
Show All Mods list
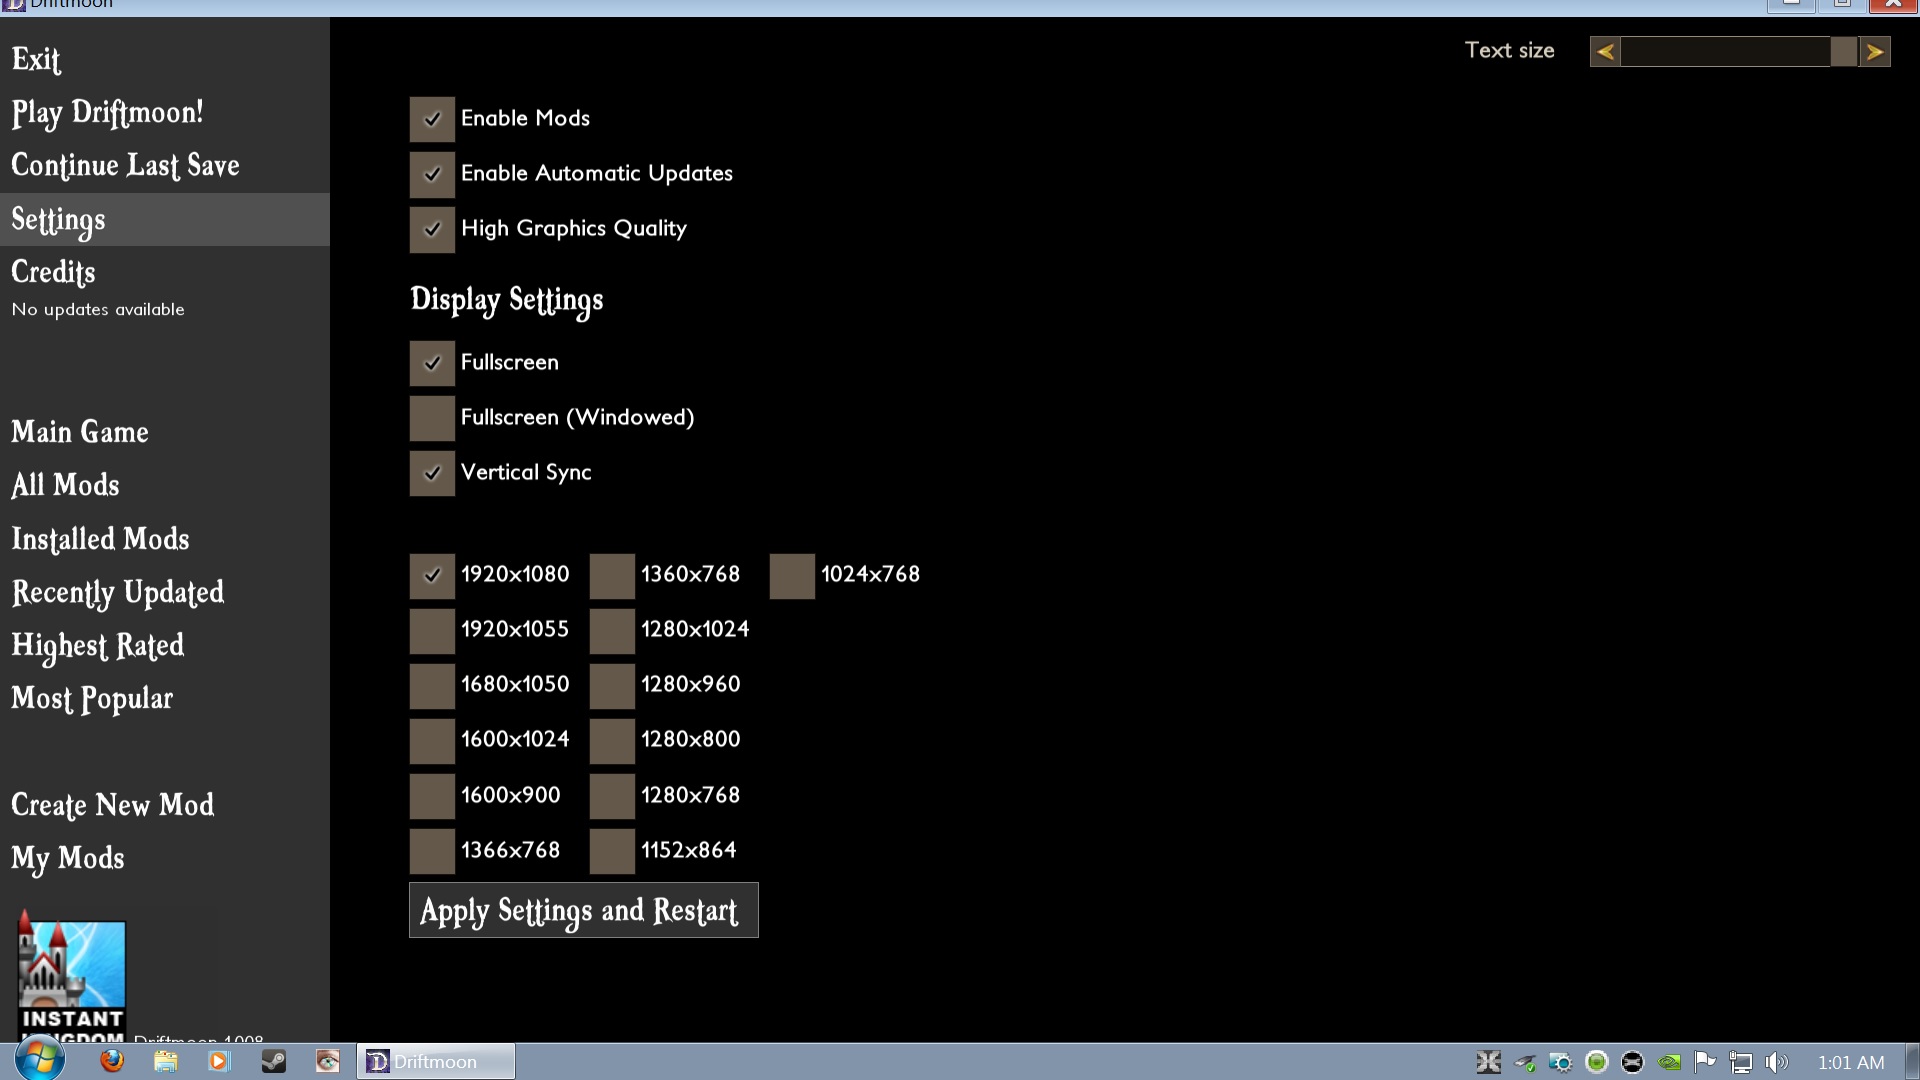click(65, 485)
